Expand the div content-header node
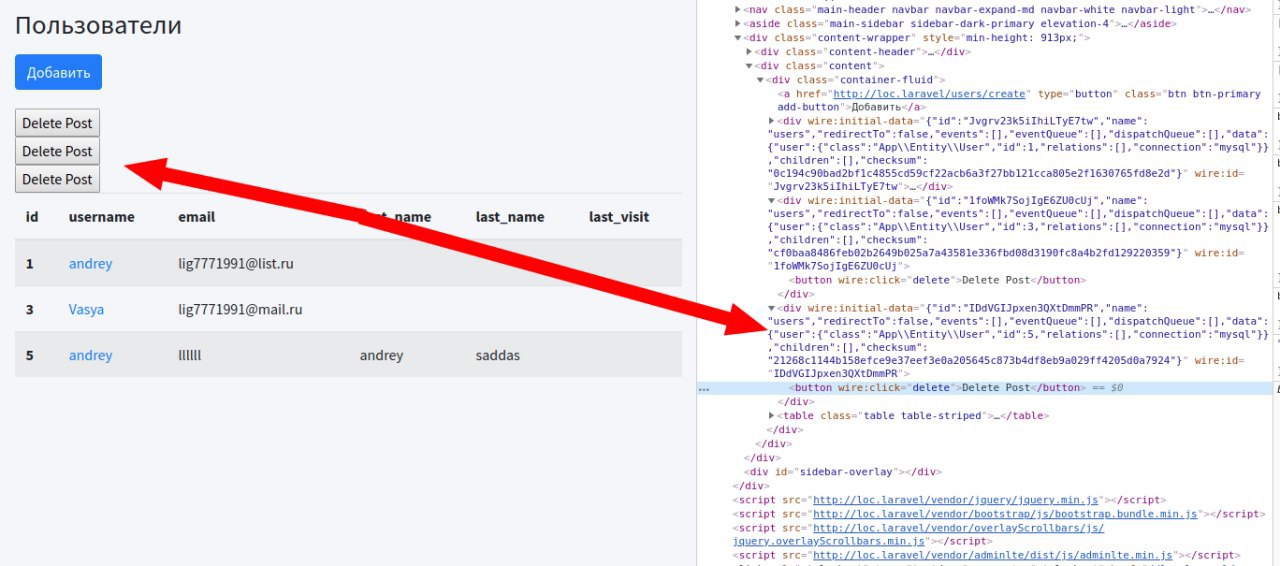Image resolution: width=1280 pixels, height=566 pixels. coord(750,52)
